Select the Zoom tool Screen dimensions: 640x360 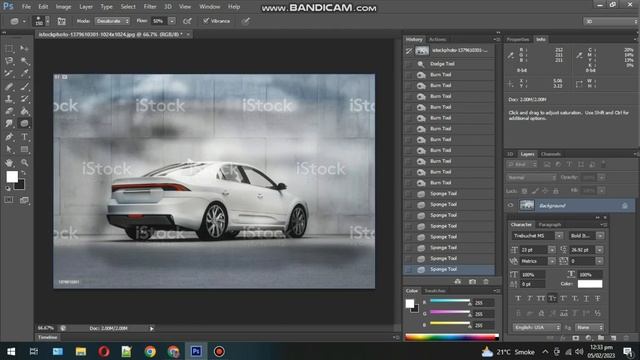24,162
